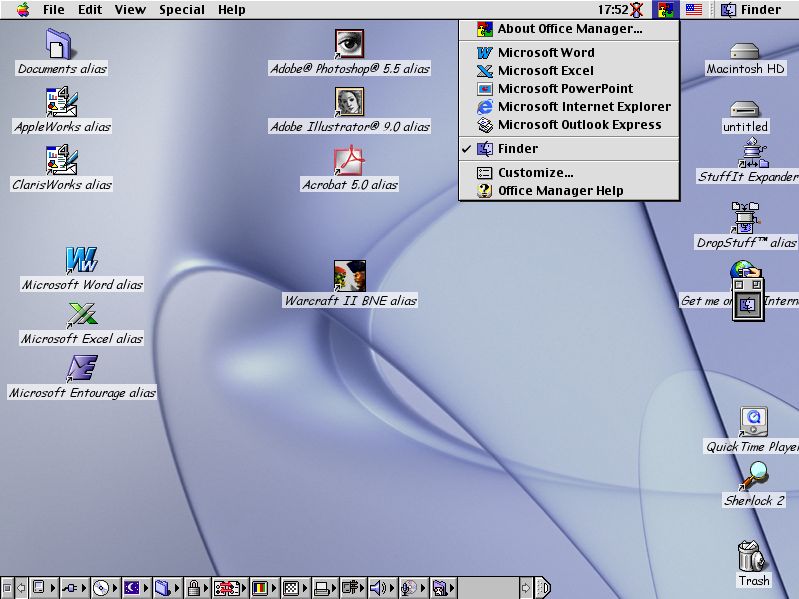Image resolution: width=799 pixels, height=599 pixels.
Task: Choose Microsoft Internet Explorer in the menu
Action: point(569,106)
